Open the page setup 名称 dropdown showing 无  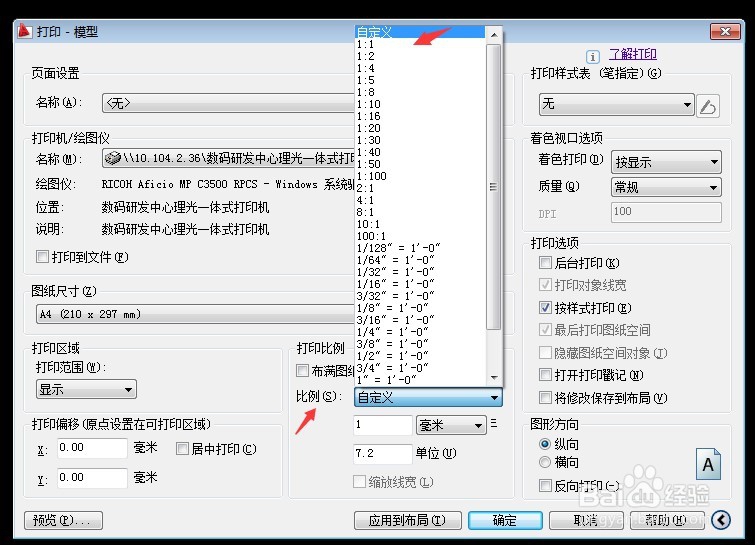point(228,103)
